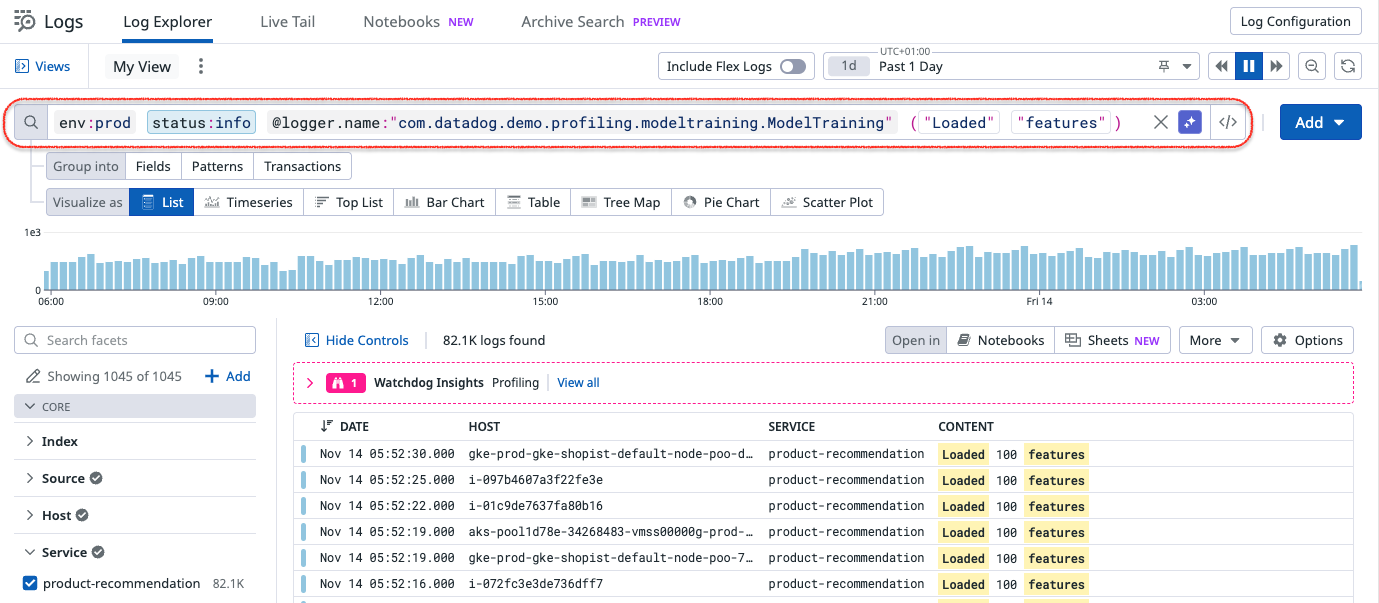The image size is (1379, 603).
Task: Switch to the Live Tail tab
Action: coord(287,21)
